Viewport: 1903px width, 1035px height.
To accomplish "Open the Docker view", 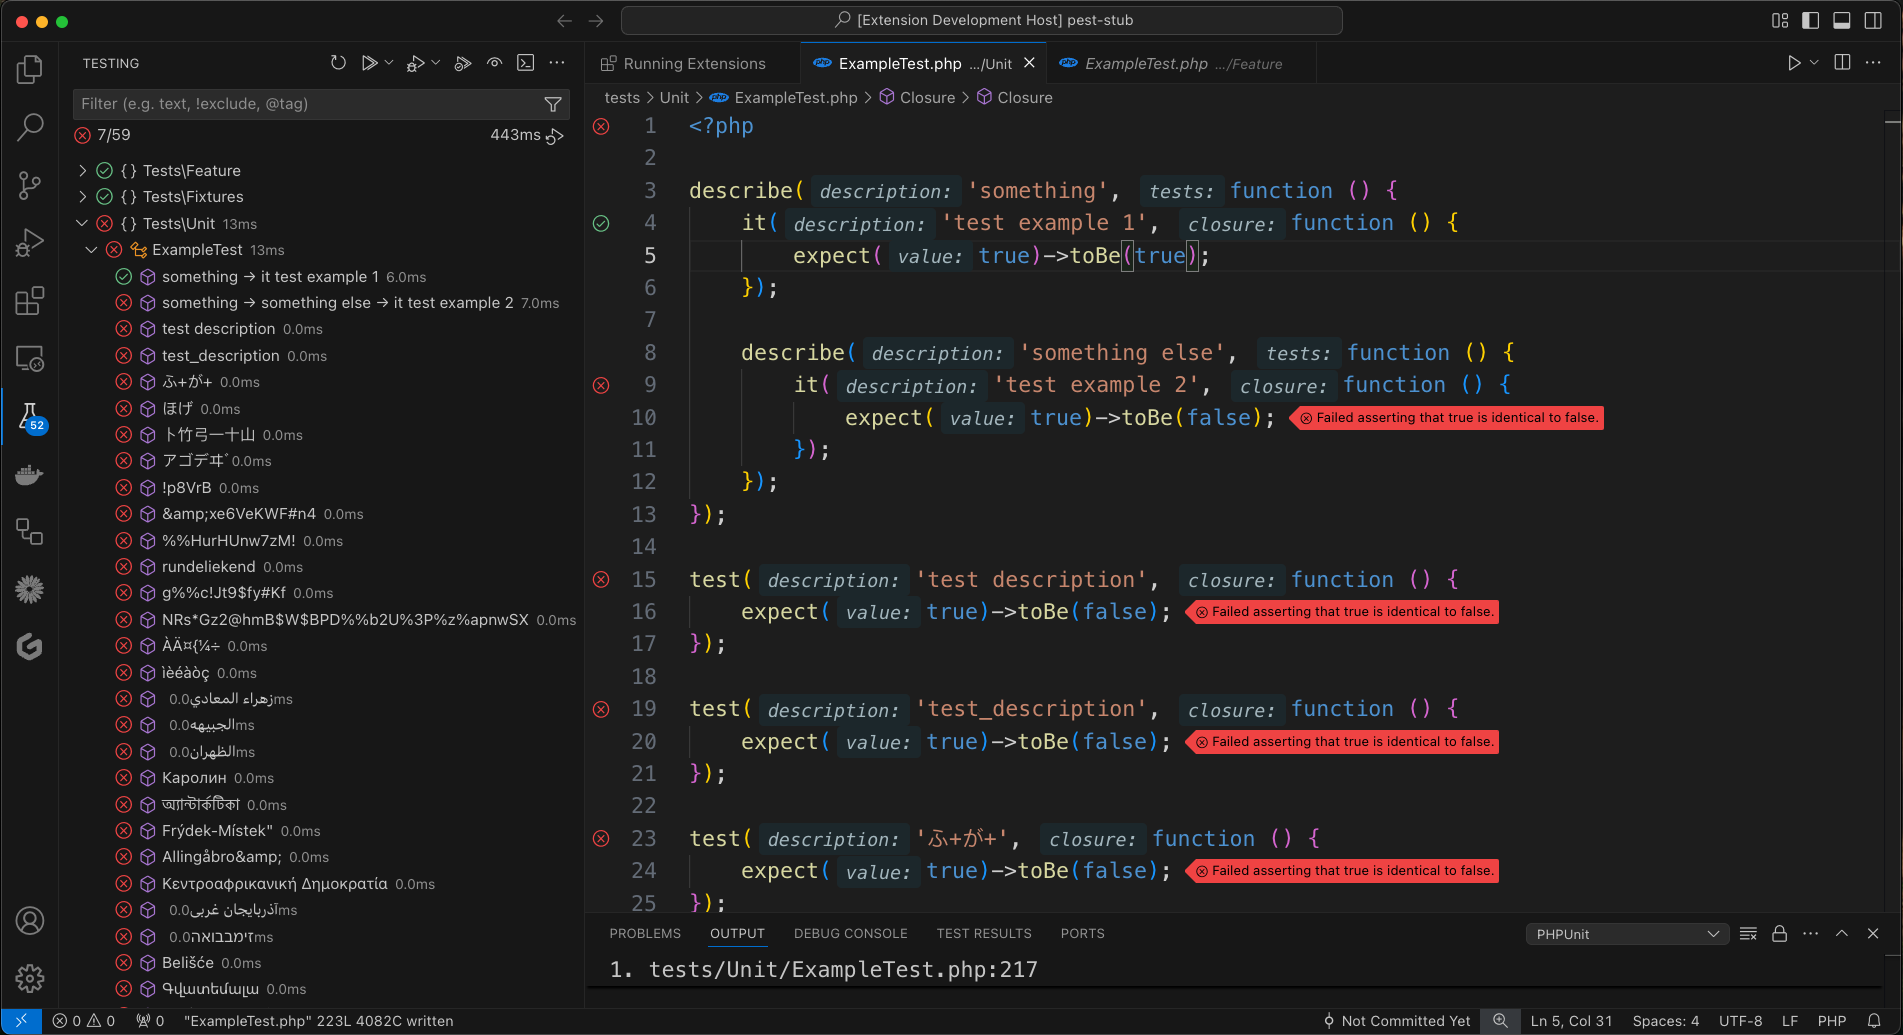I will click(x=30, y=474).
